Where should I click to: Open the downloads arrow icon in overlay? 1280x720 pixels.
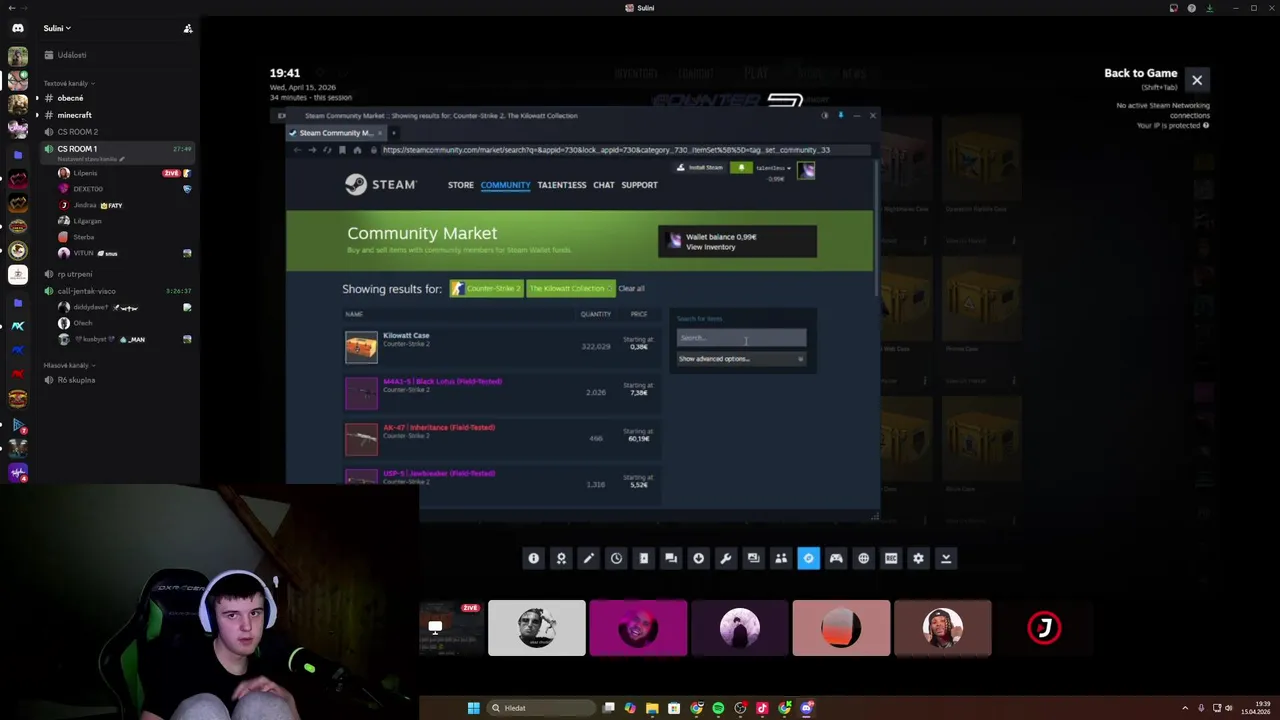click(x=698, y=558)
